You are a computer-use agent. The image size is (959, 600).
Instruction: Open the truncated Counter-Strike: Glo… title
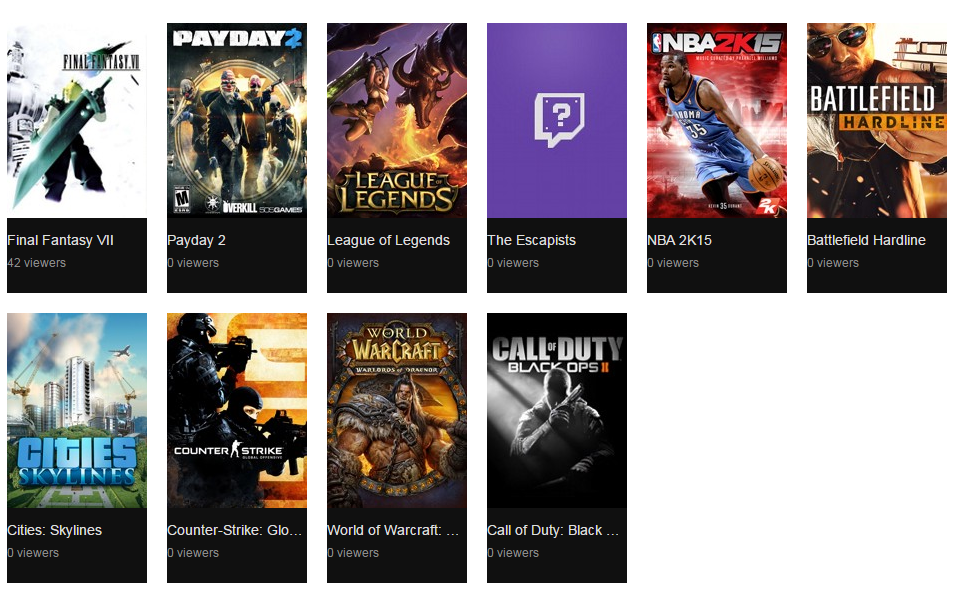(x=235, y=530)
